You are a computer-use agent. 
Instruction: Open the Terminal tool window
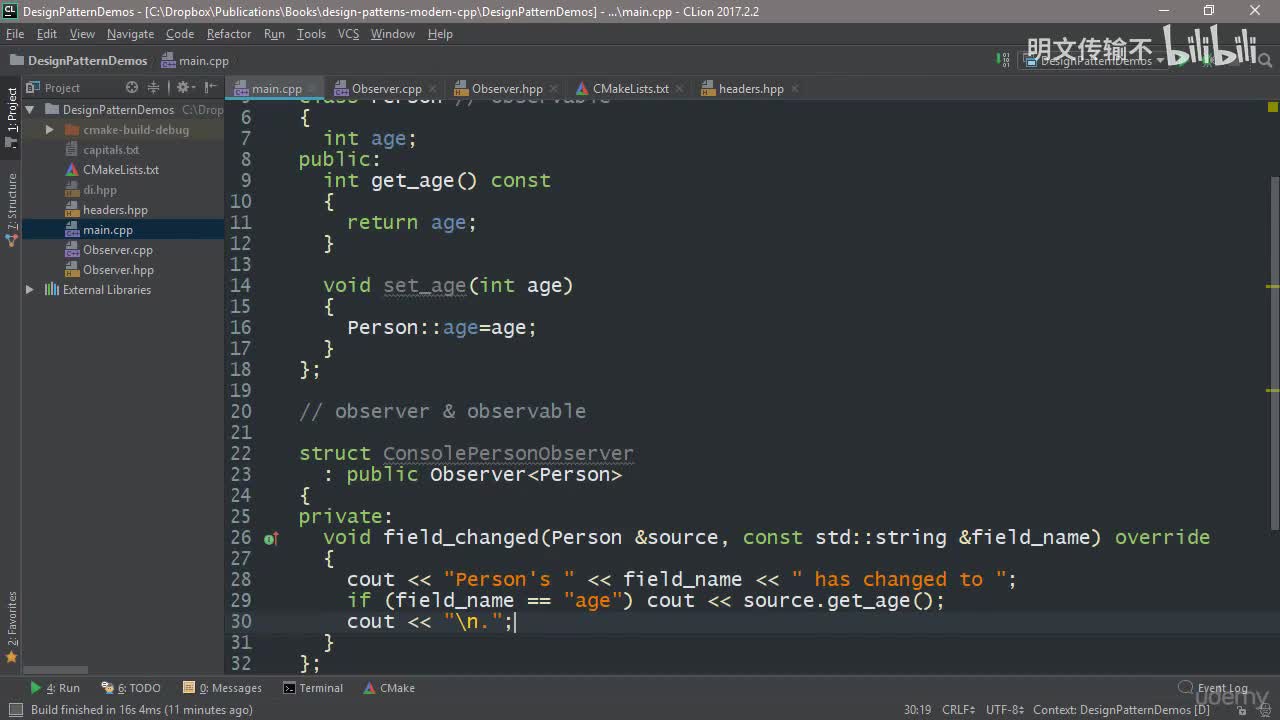[x=313, y=688]
